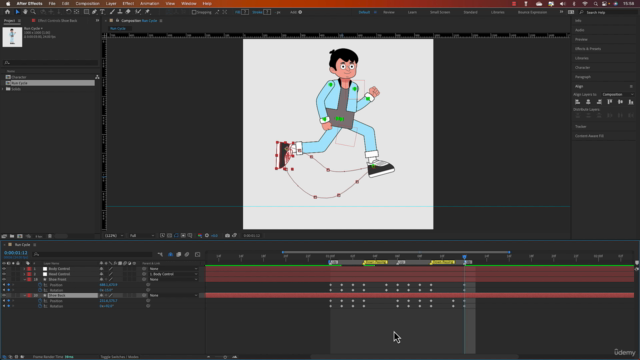
Task: Click the composition flowchart icon in timeline
Action: coord(160,254)
